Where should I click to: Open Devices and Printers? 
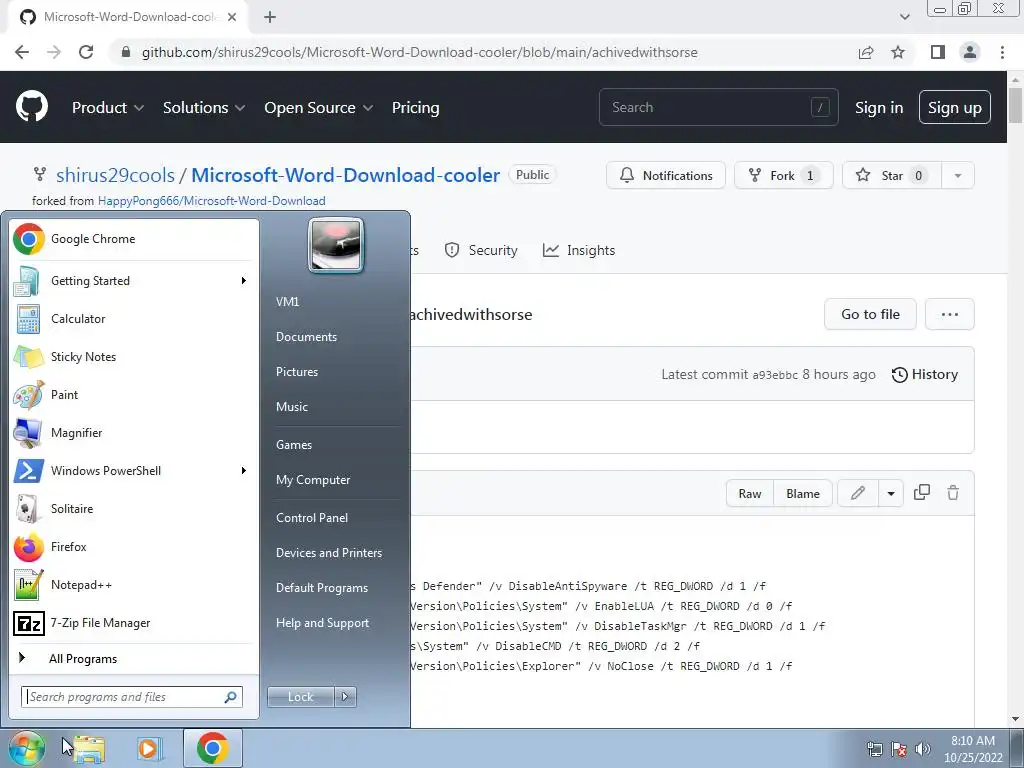(x=328, y=552)
